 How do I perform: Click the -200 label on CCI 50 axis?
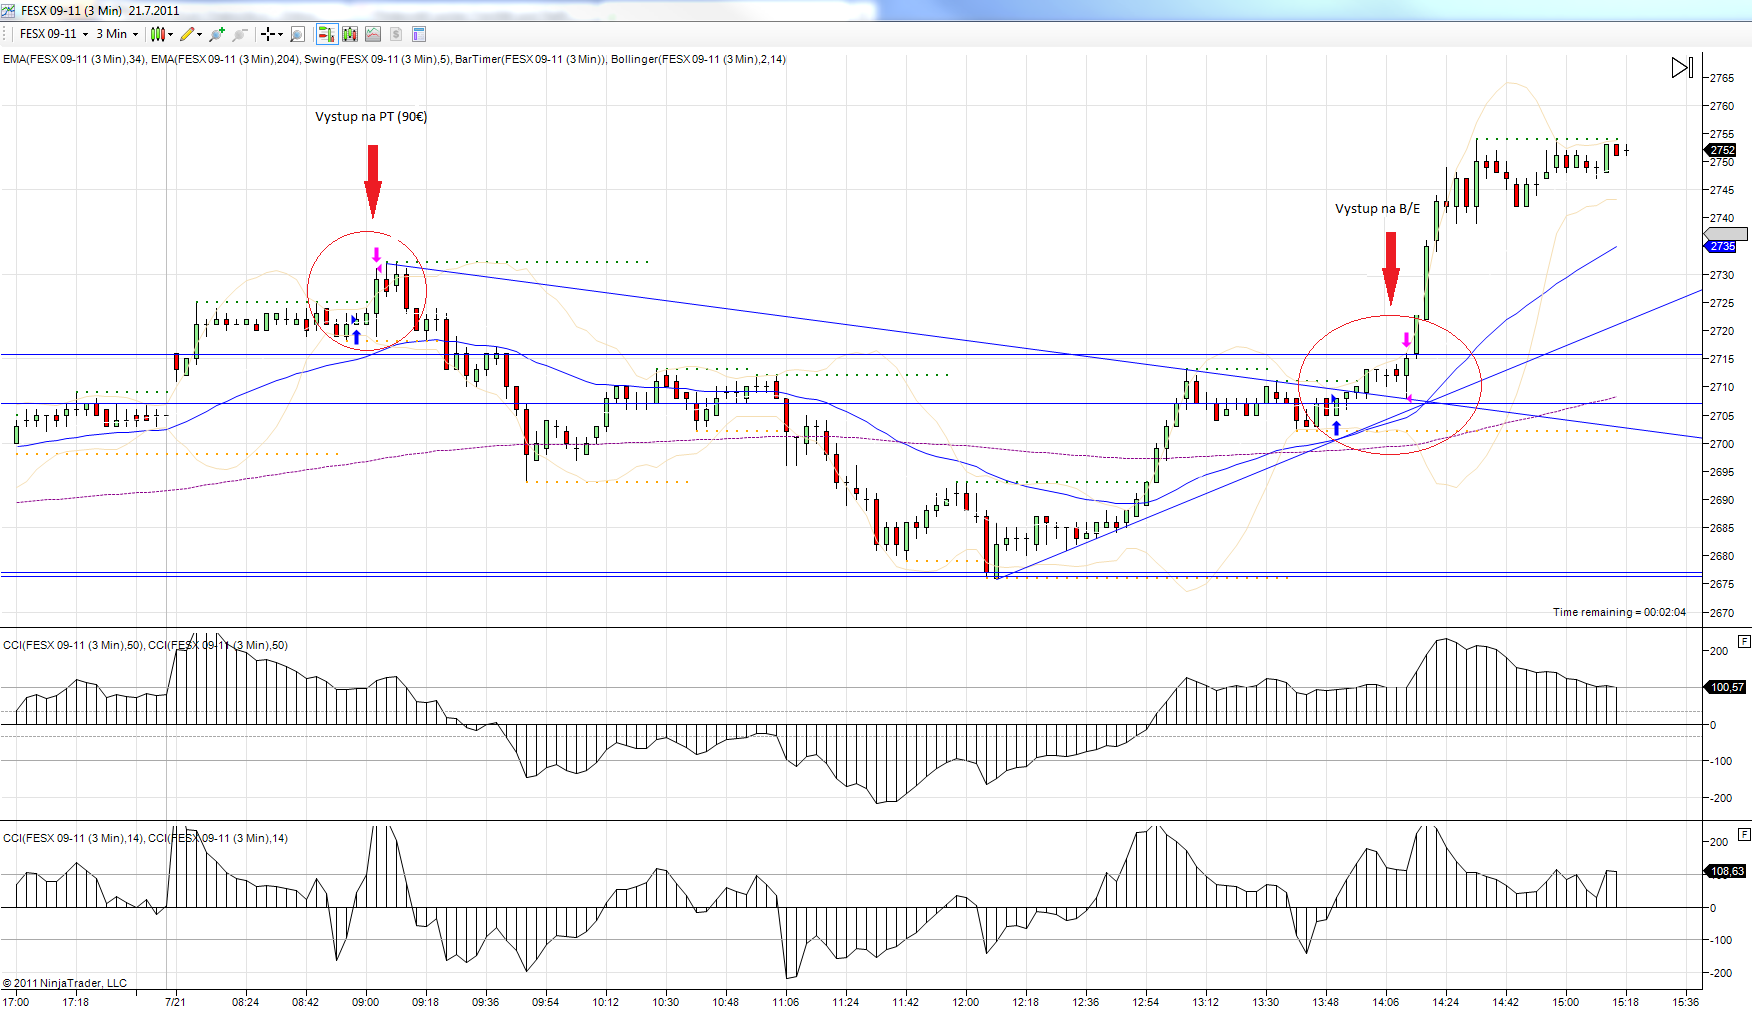tap(1720, 798)
